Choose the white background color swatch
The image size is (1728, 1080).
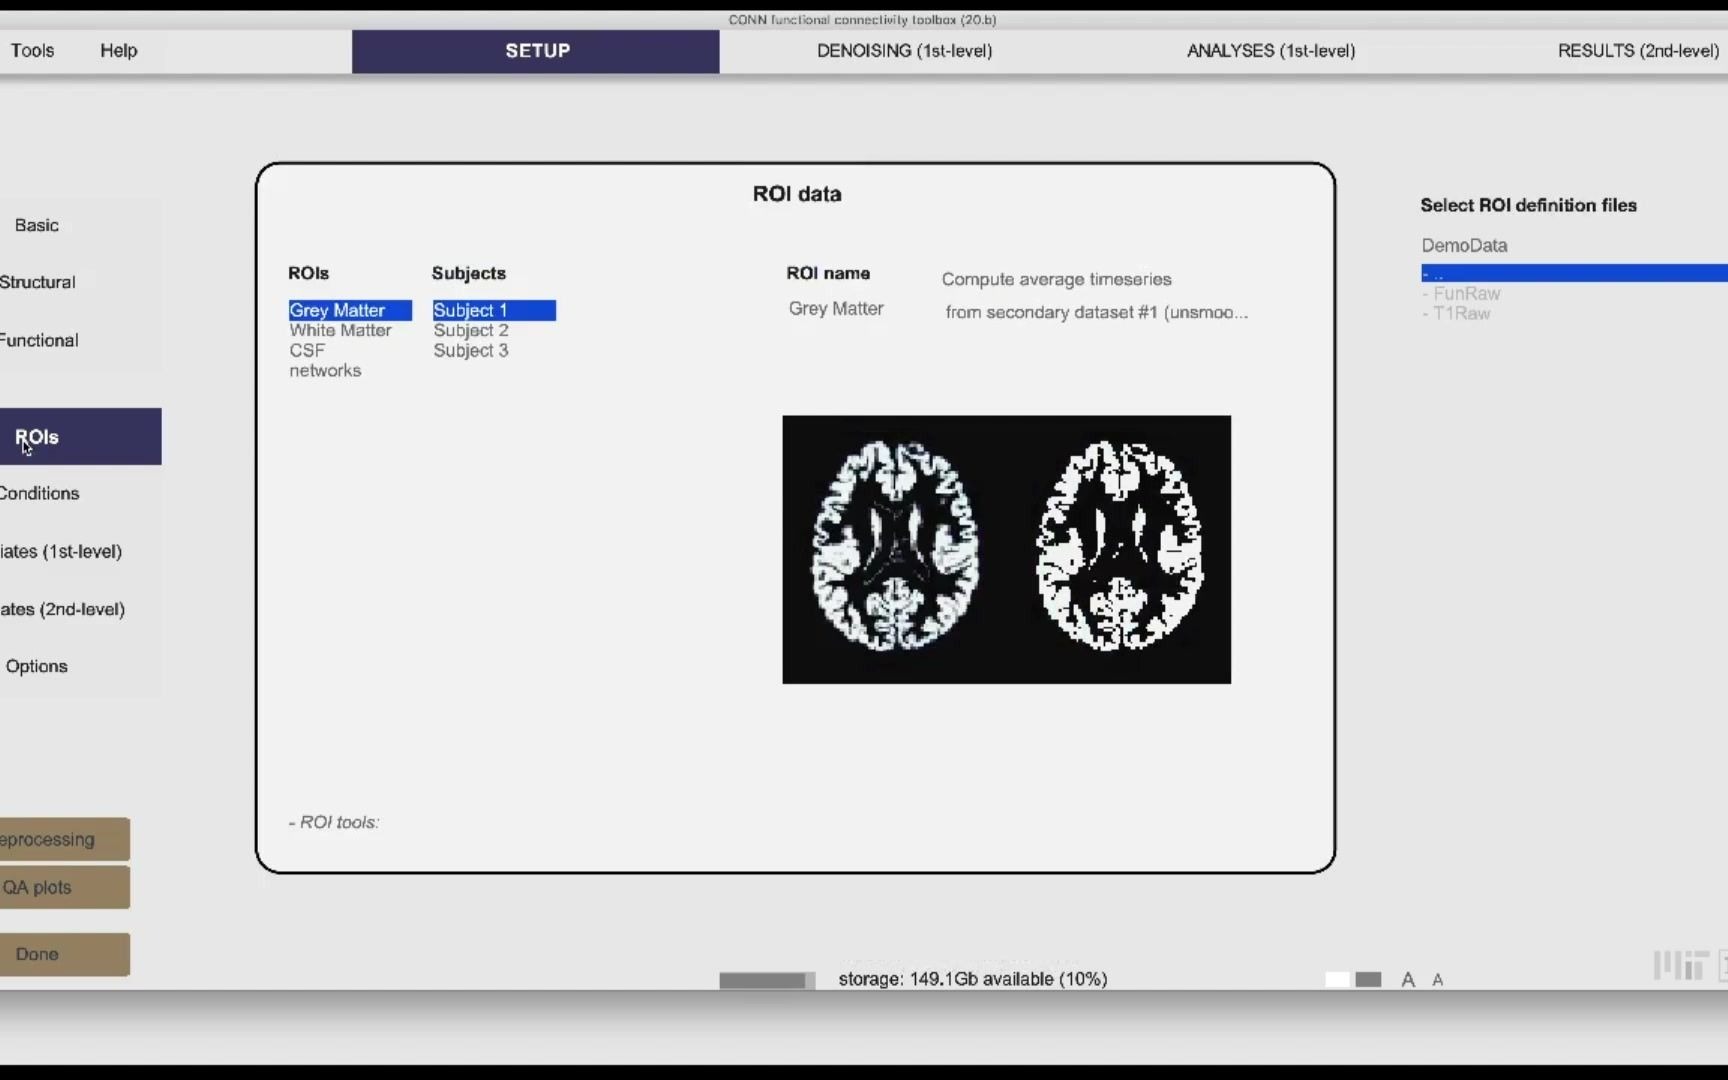[1337, 980]
